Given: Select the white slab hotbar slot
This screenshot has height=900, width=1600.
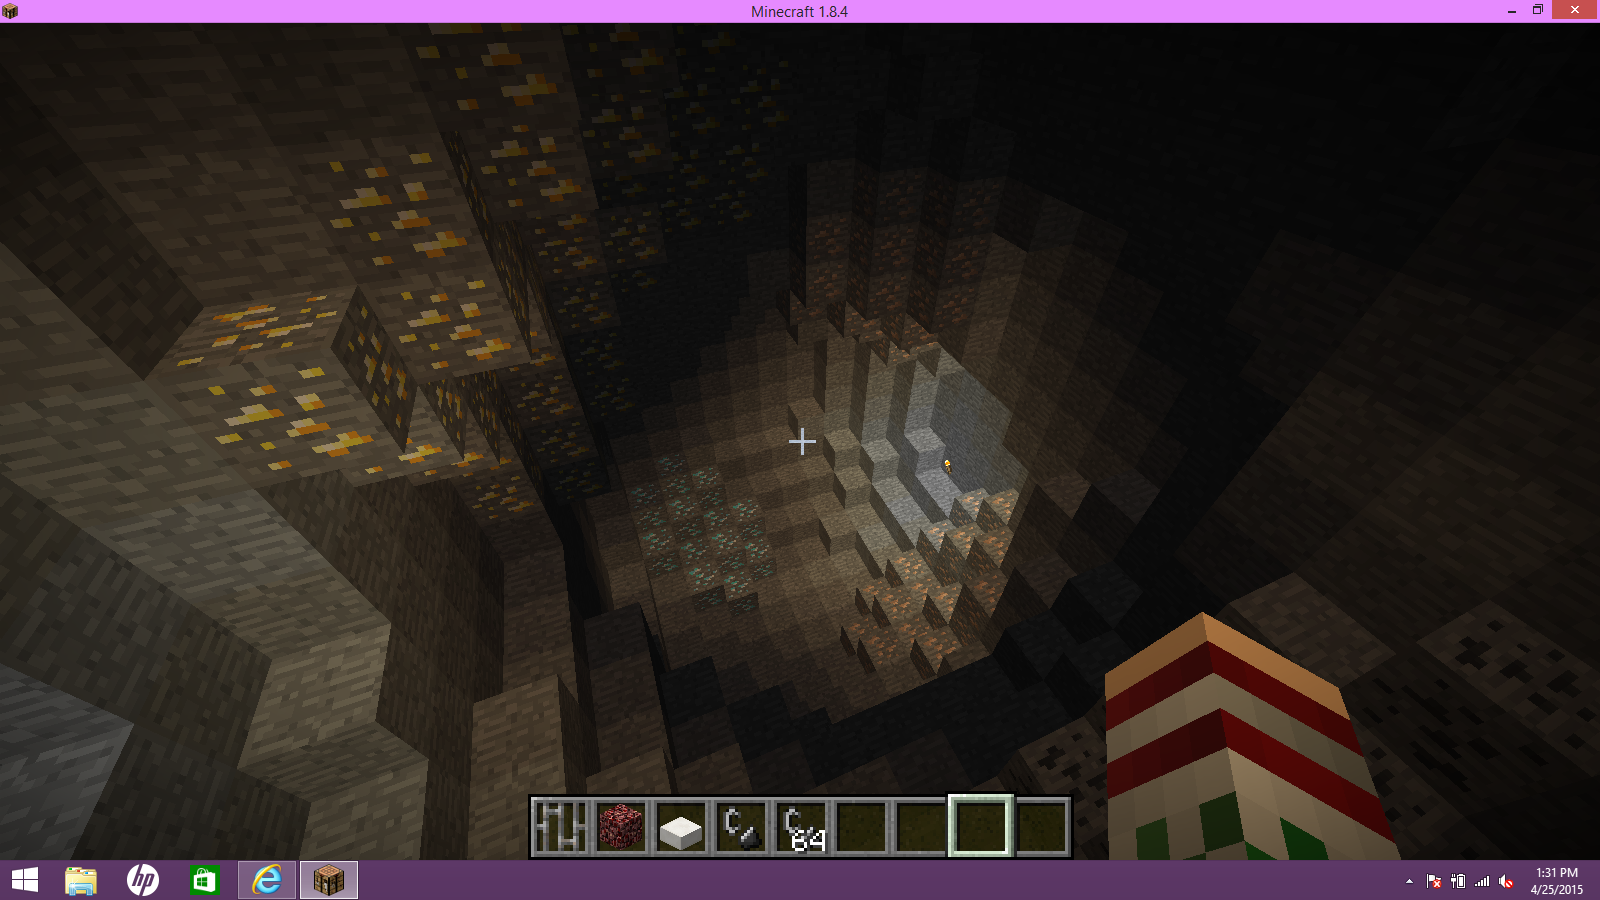Looking at the screenshot, I should [x=681, y=828].
